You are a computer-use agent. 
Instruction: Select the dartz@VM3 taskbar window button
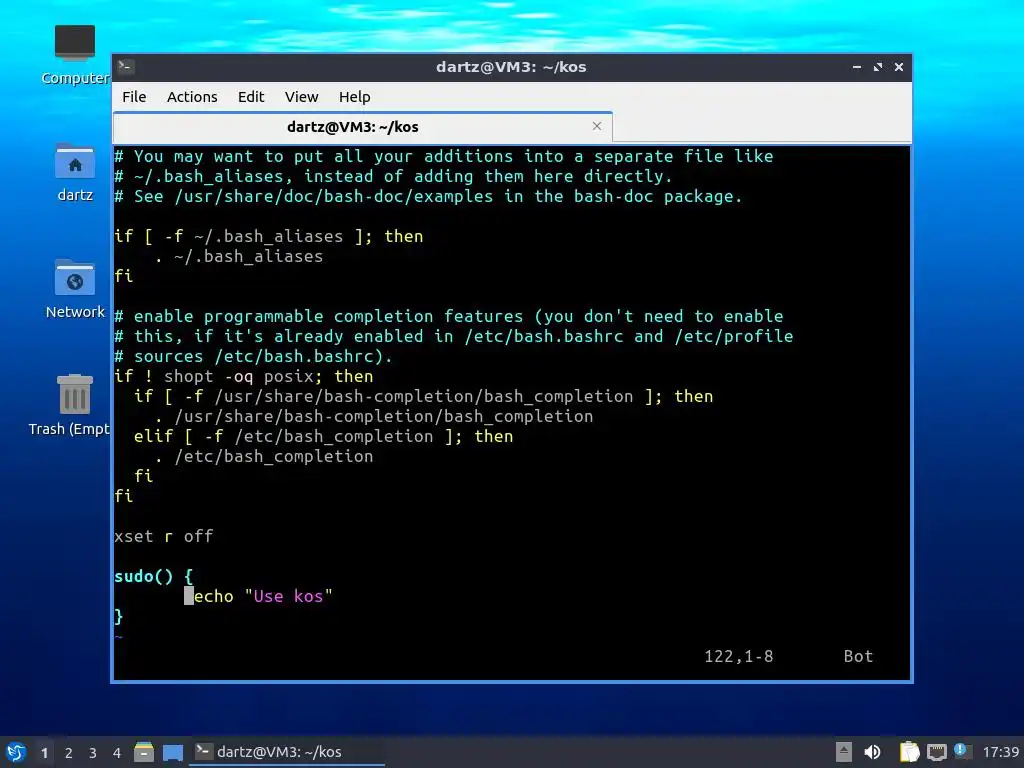(286, 752)
